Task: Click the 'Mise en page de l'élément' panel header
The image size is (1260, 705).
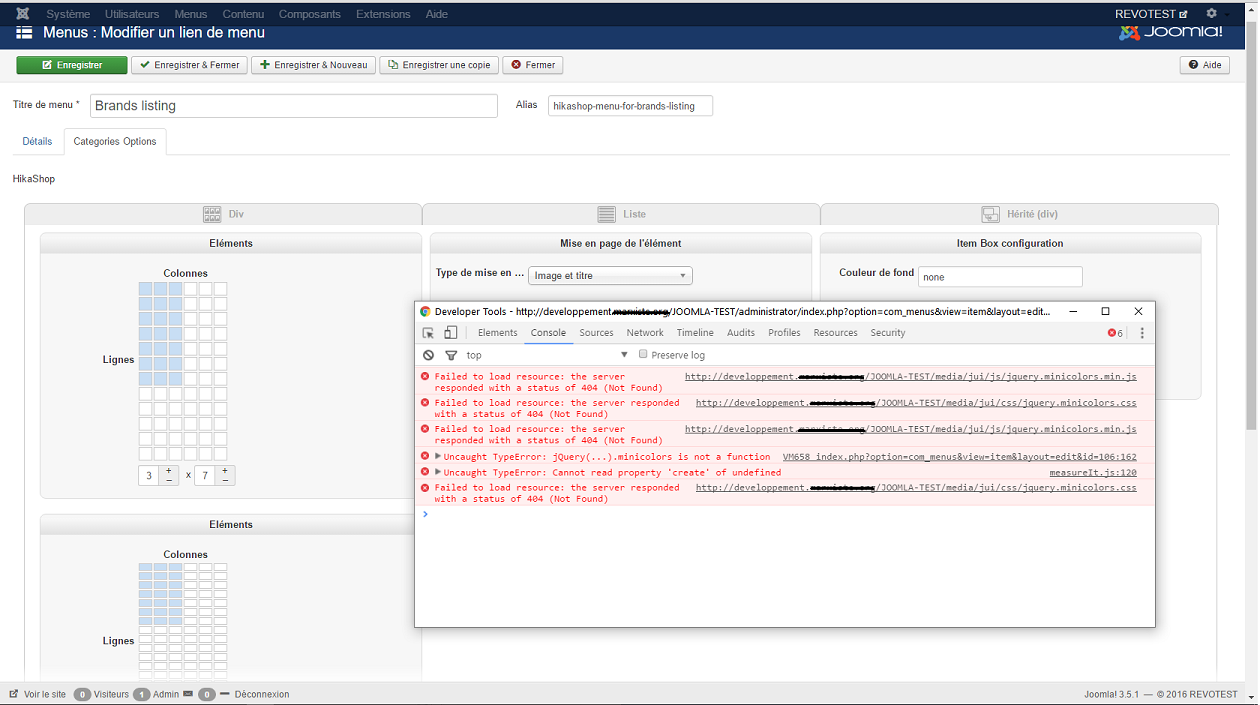Action: tap(621, 243)
